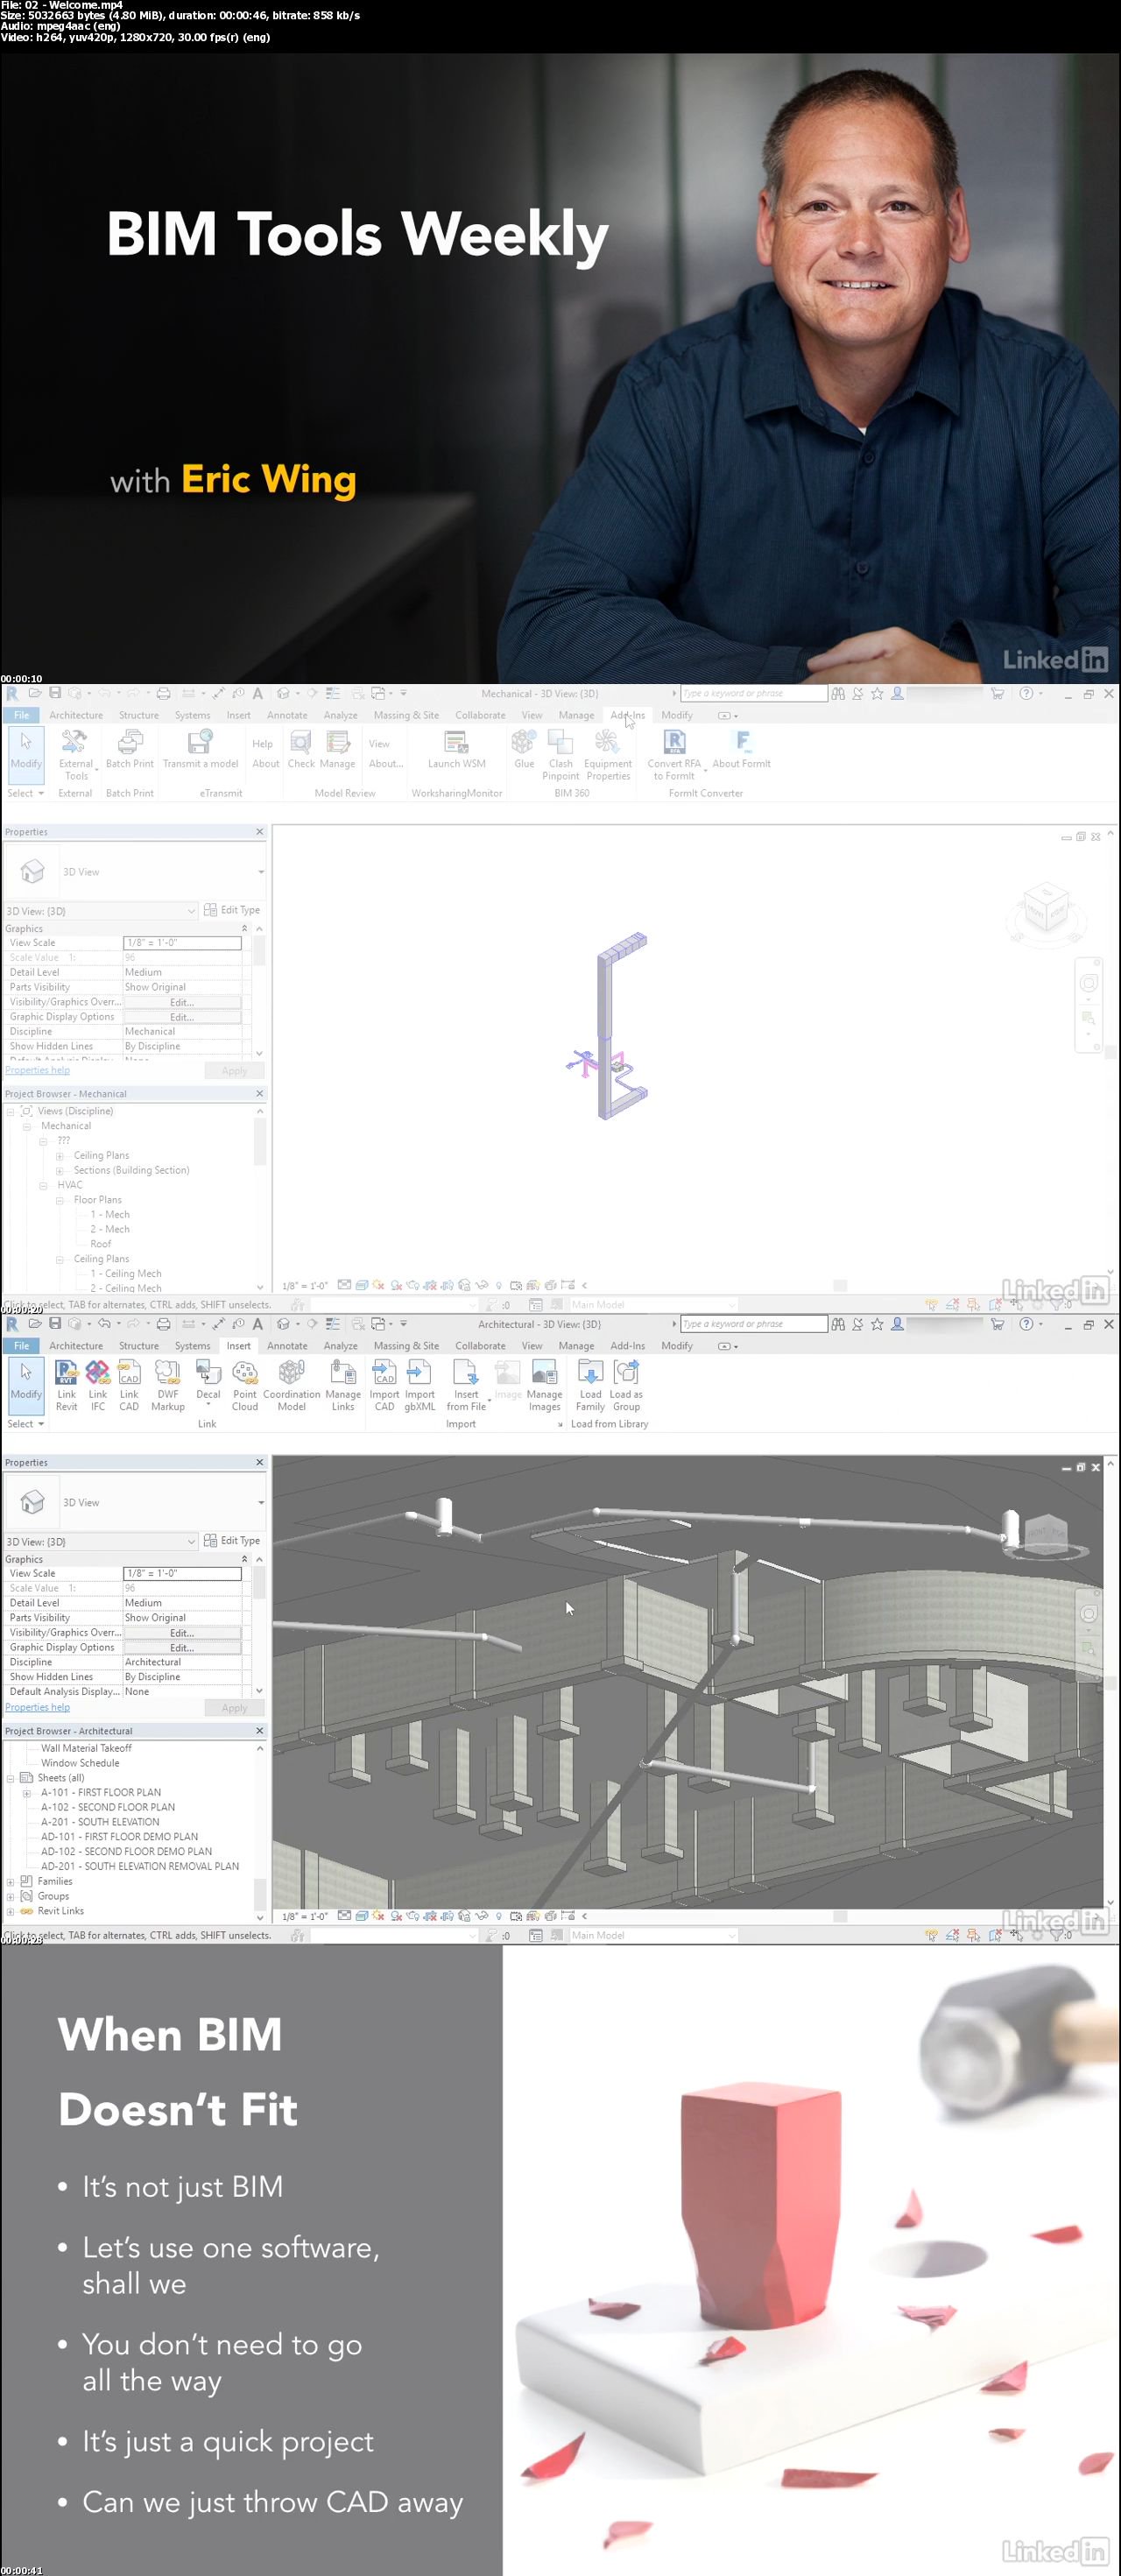
Task: Collapse HVAC node in Mechanical Project Browser
Action: click(44, 1186)
